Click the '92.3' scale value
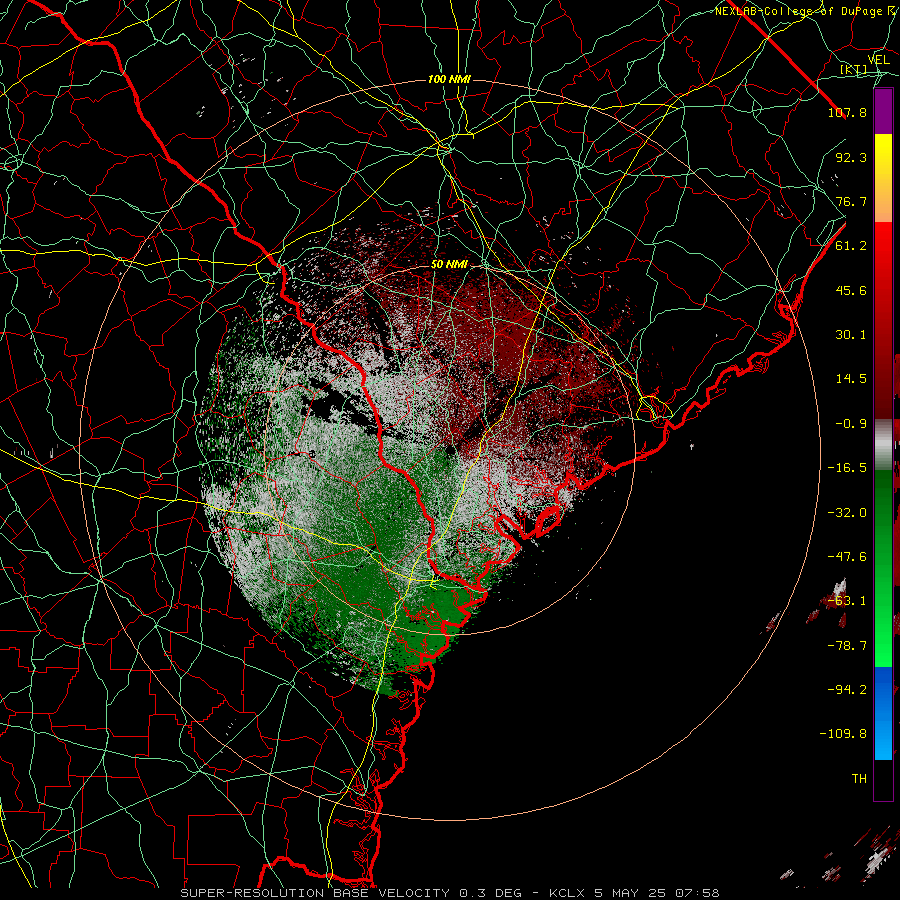900x900 pixels. click(x=851, y=157)
